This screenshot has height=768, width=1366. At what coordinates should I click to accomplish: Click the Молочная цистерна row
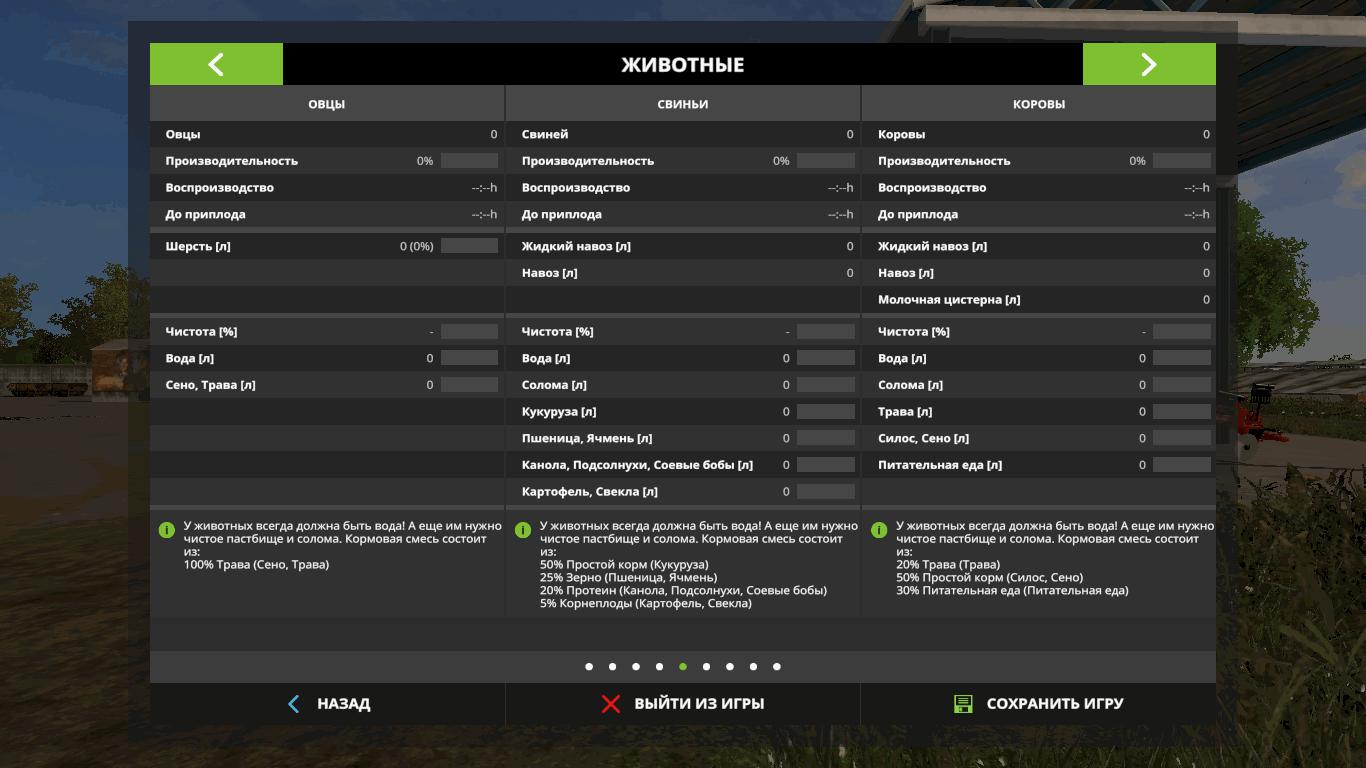coord(1038,300)
